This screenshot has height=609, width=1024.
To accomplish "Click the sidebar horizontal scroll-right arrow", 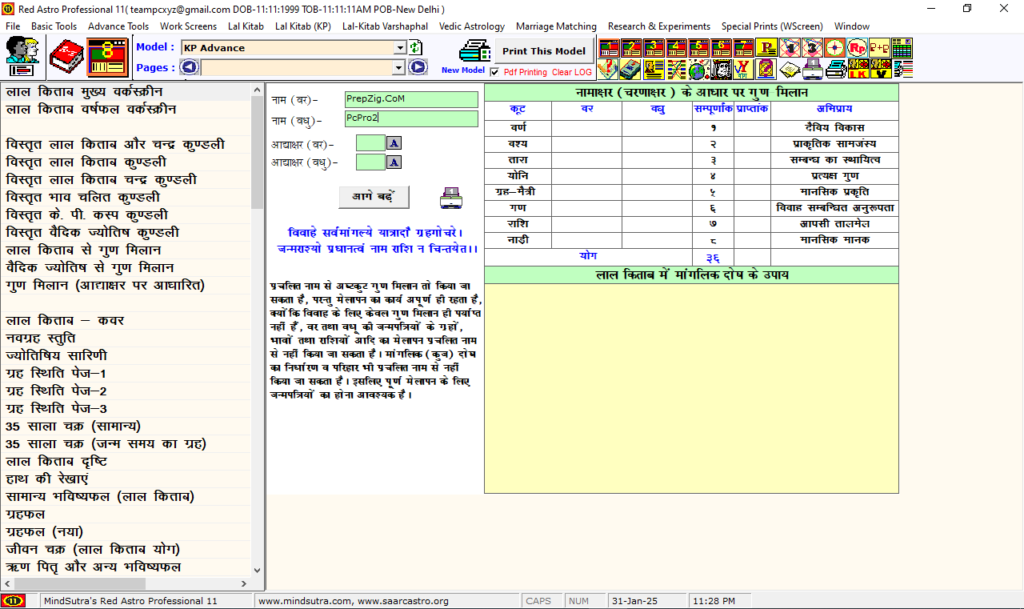I will pyautogui.click(x=244, y=584).
